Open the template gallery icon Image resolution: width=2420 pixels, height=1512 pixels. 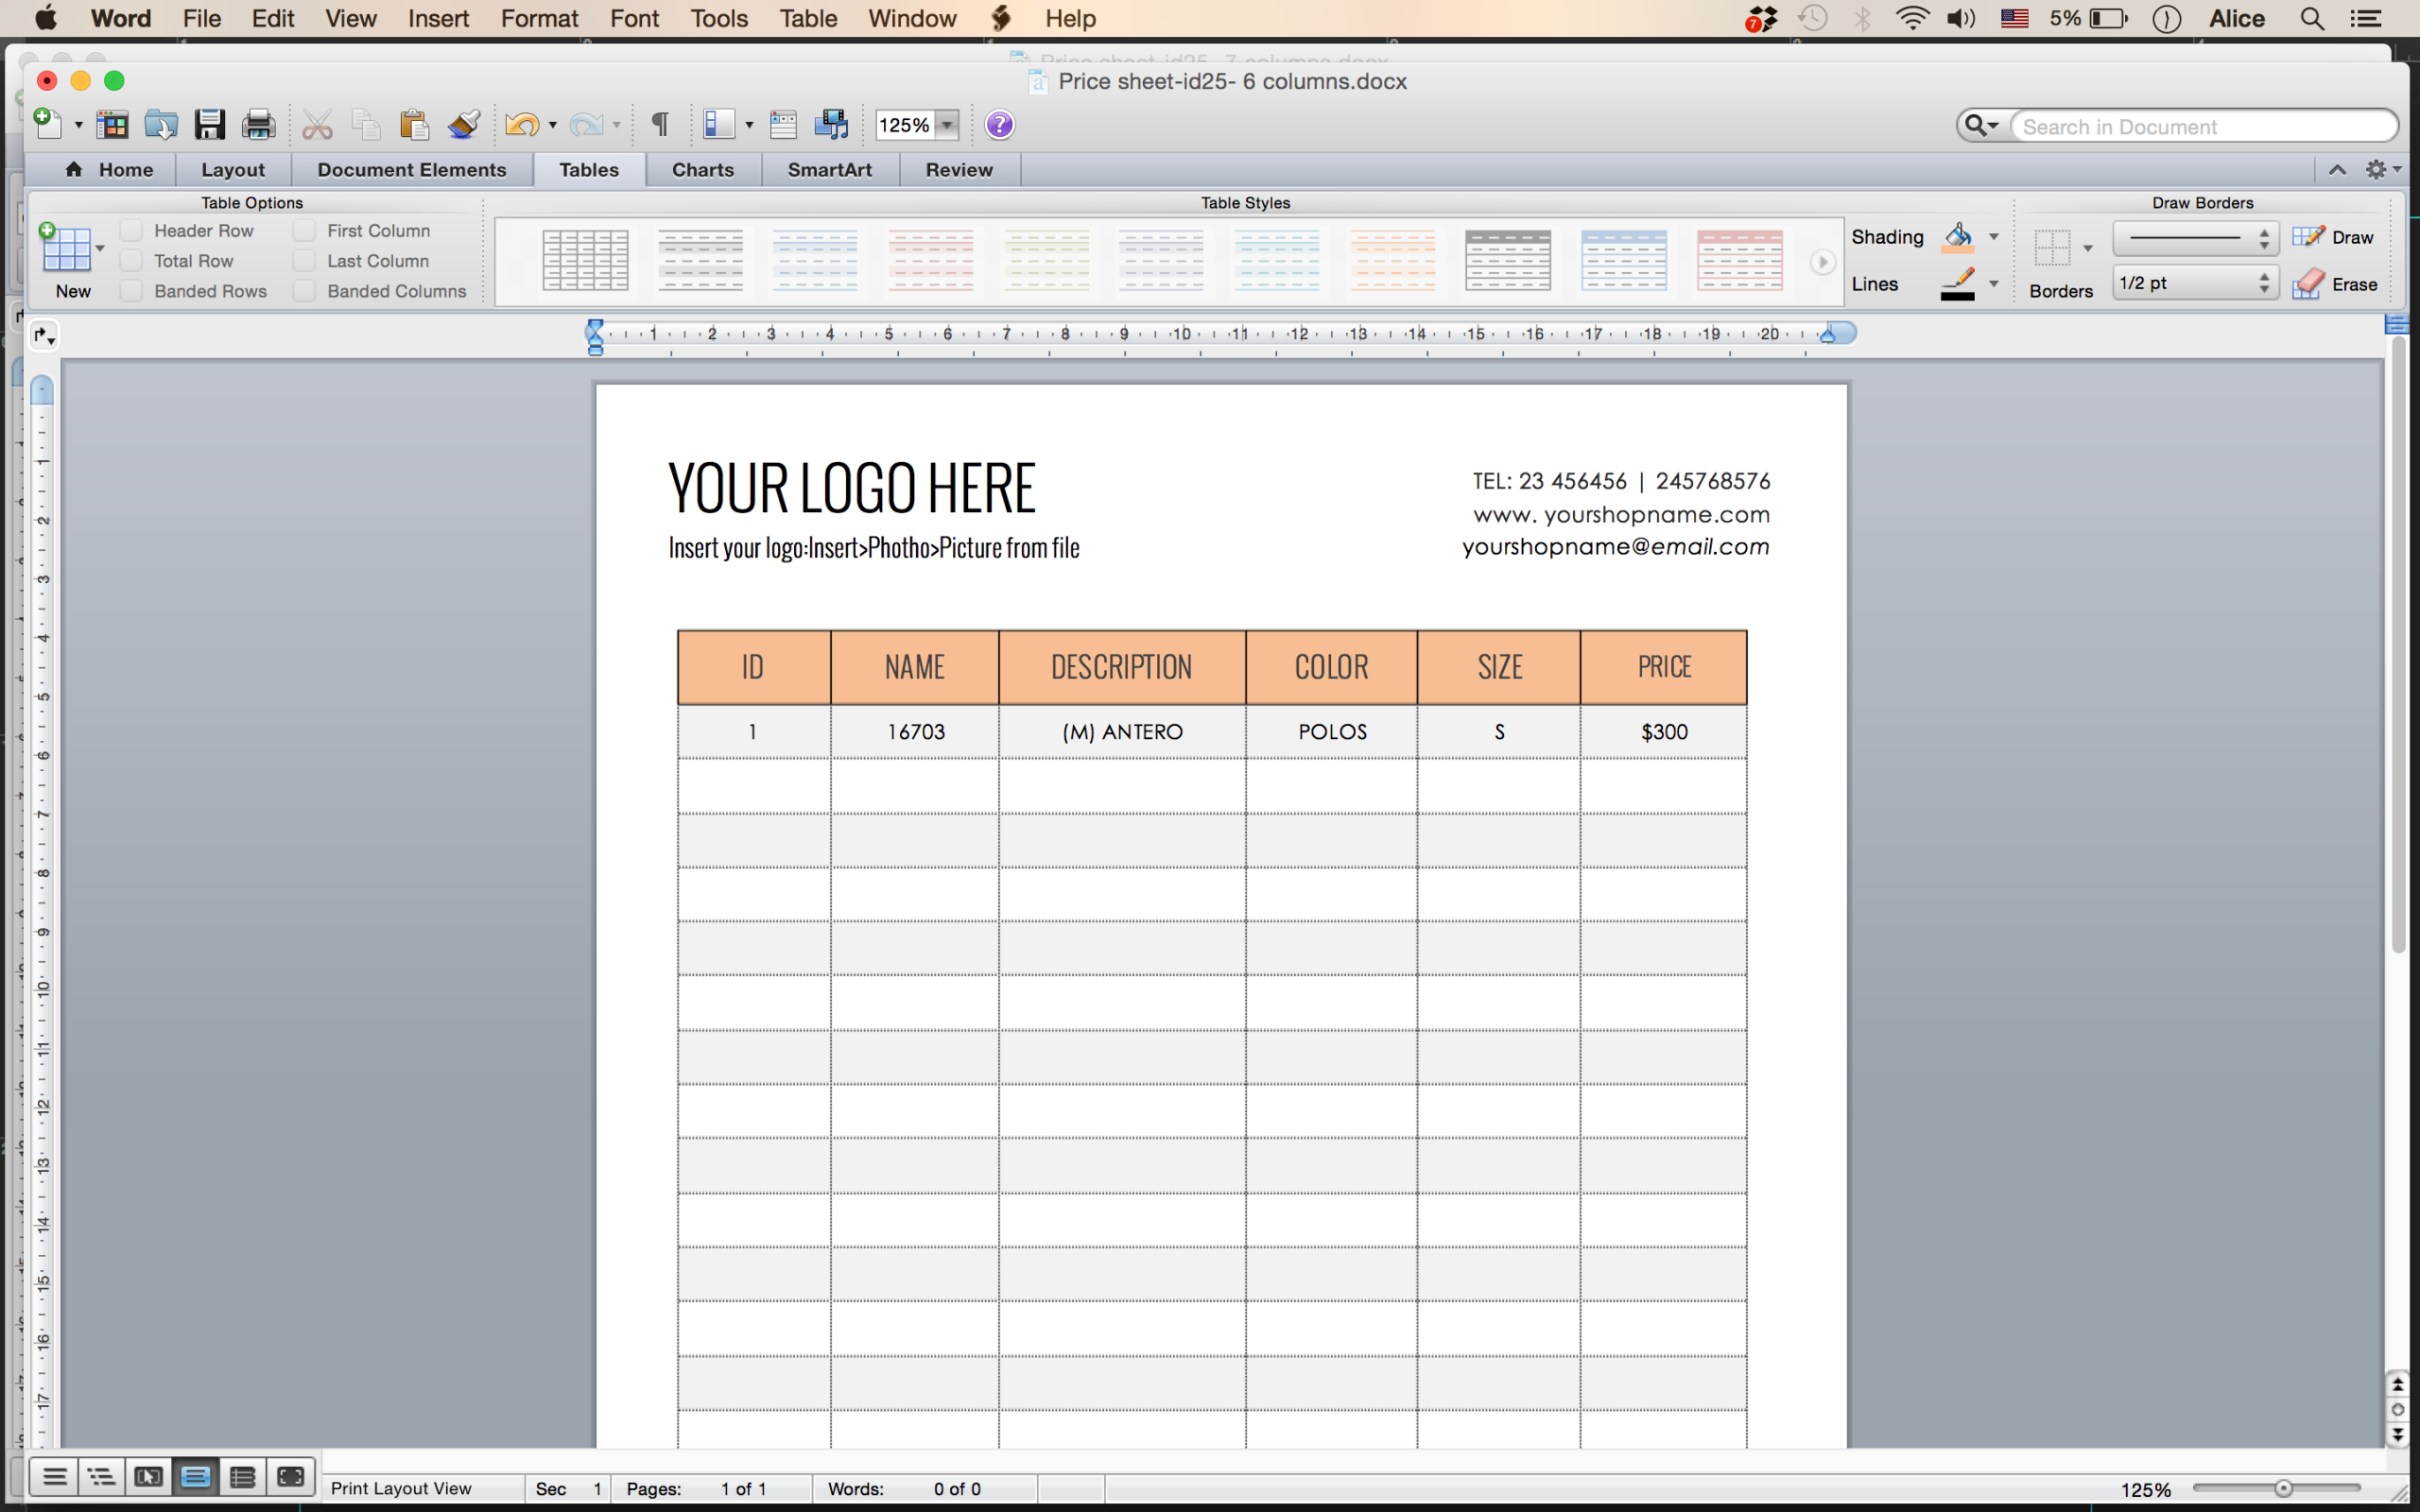pyautogui.click(x=112, y=125)
